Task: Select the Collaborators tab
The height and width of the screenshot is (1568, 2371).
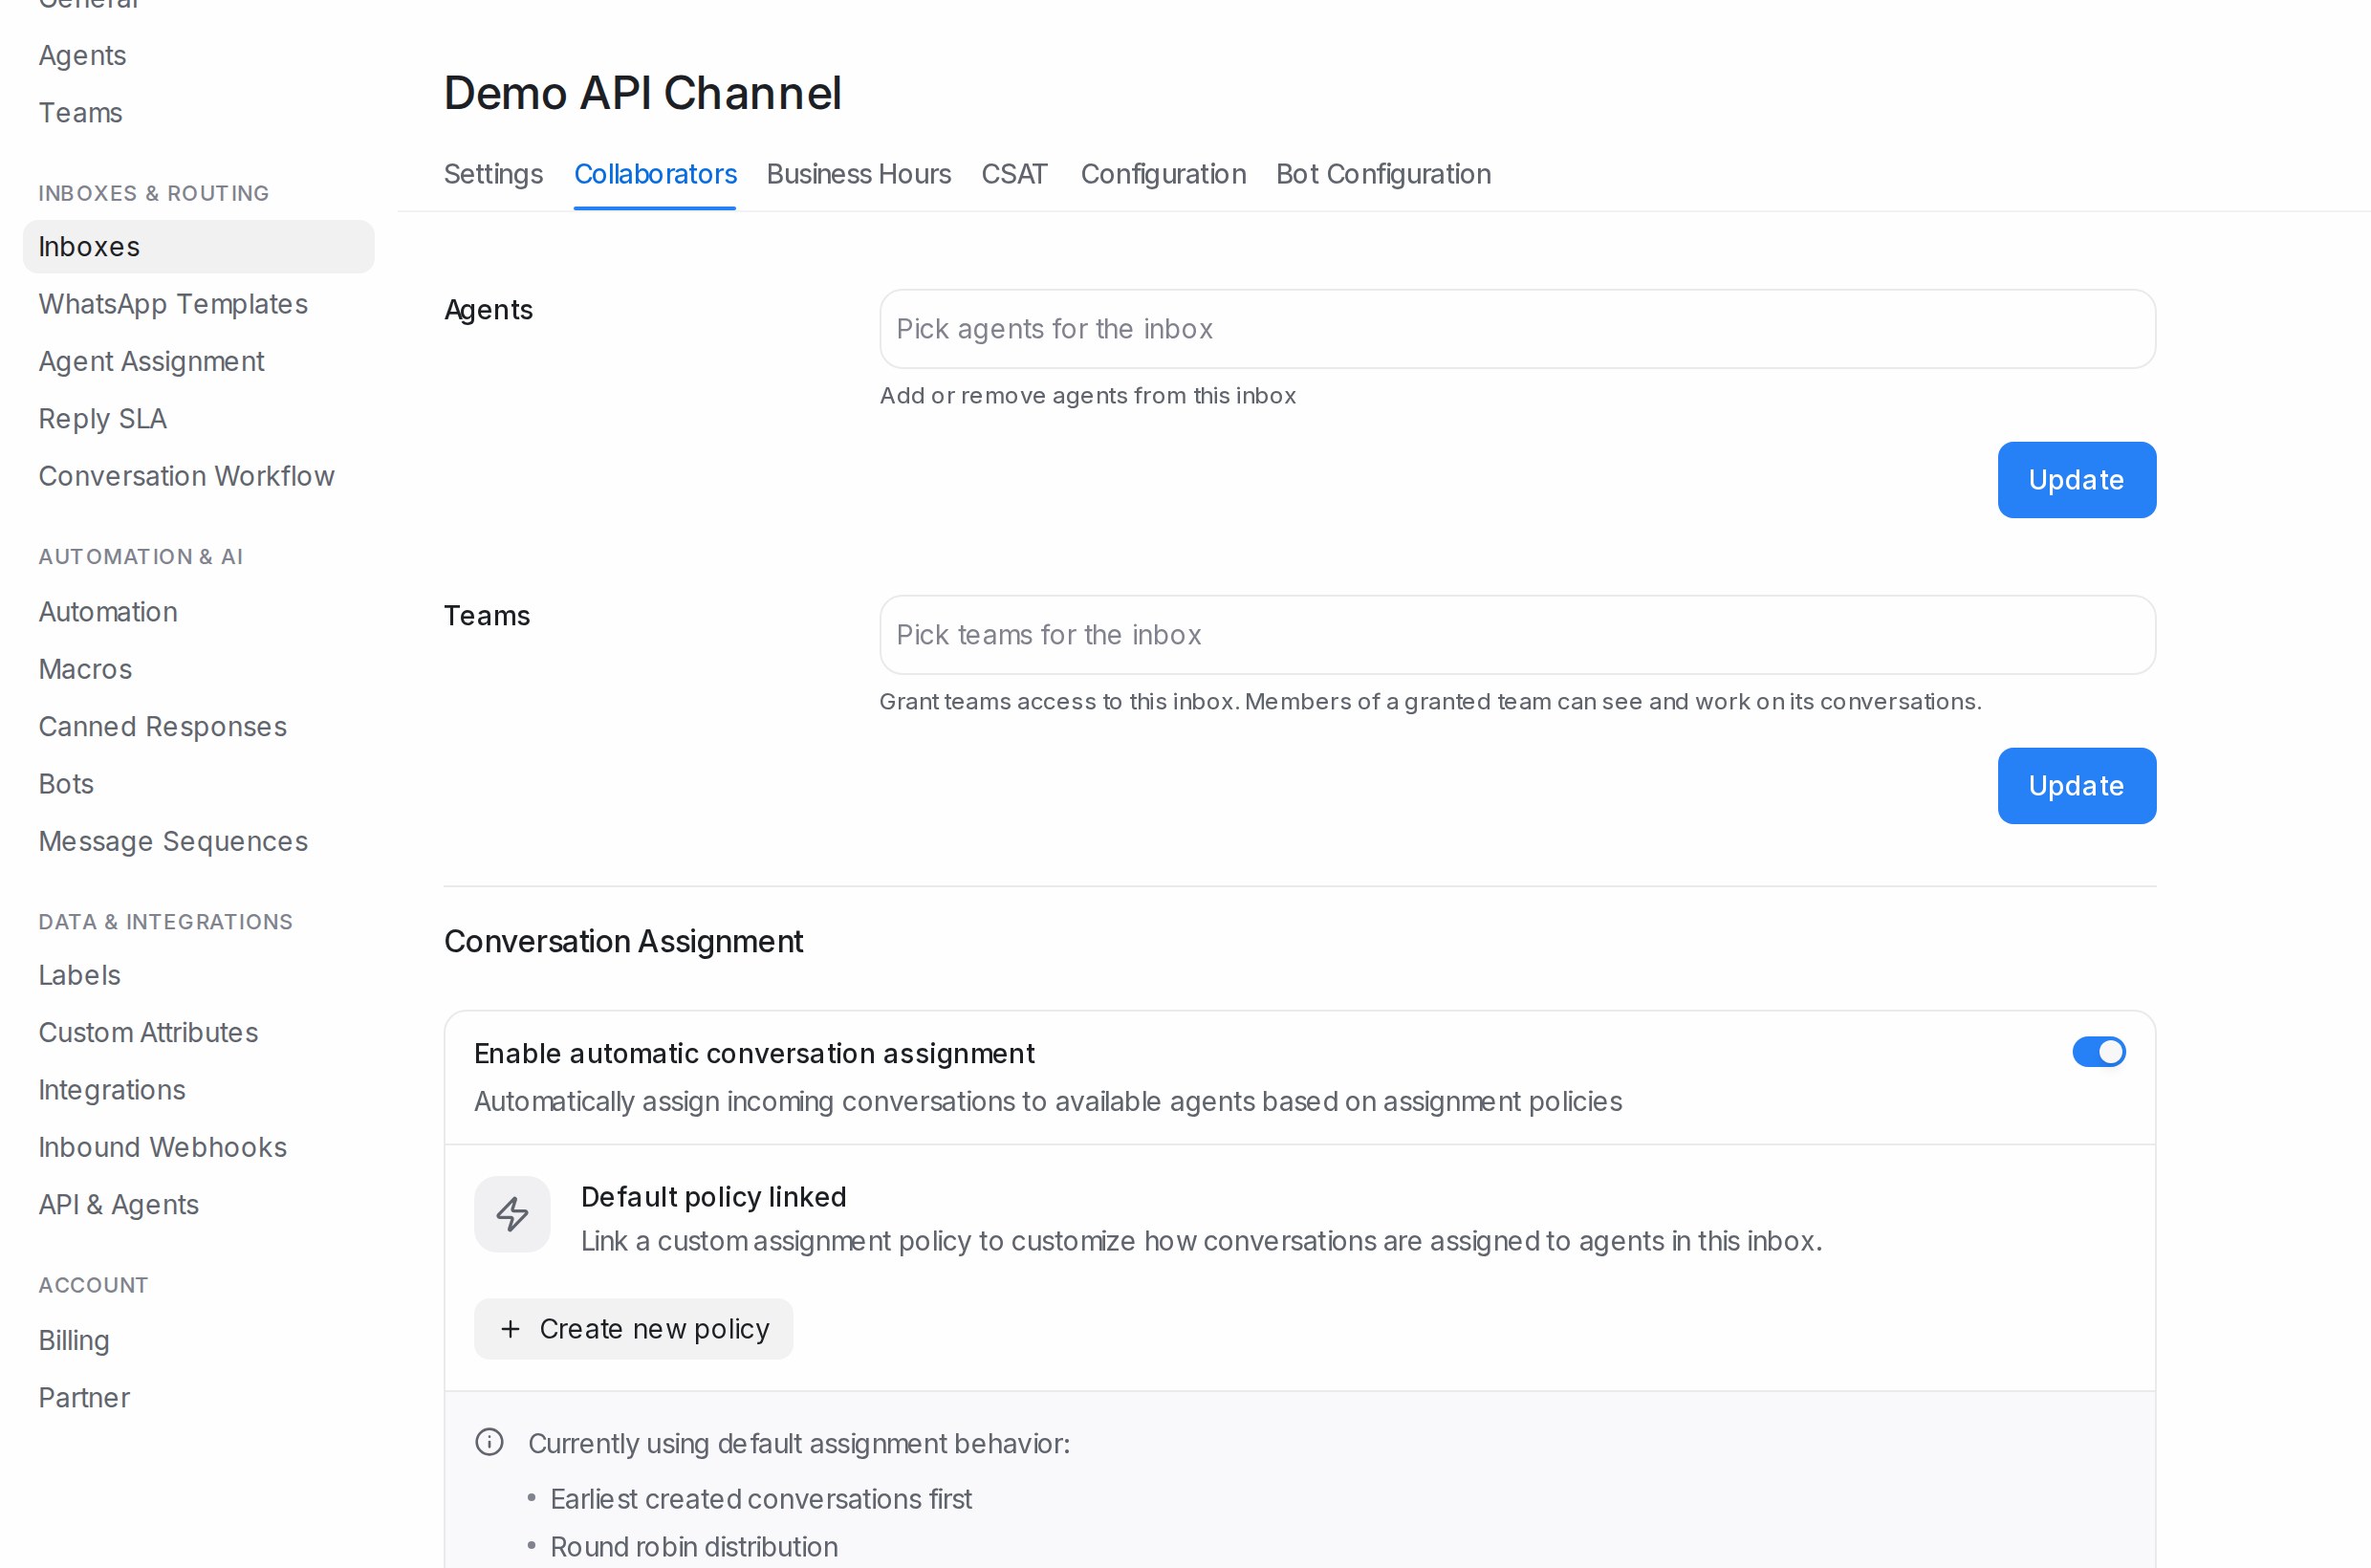Action: click(x=655, y=174)
